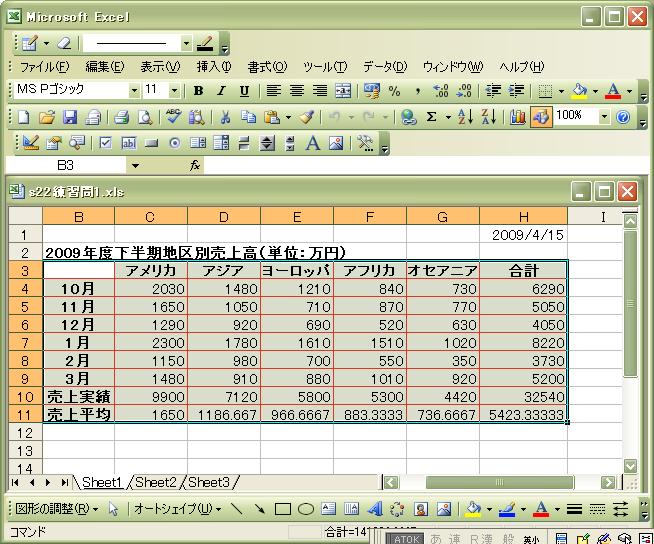Decrease decimal places
The image size is (654, 544).
(464, 91)
